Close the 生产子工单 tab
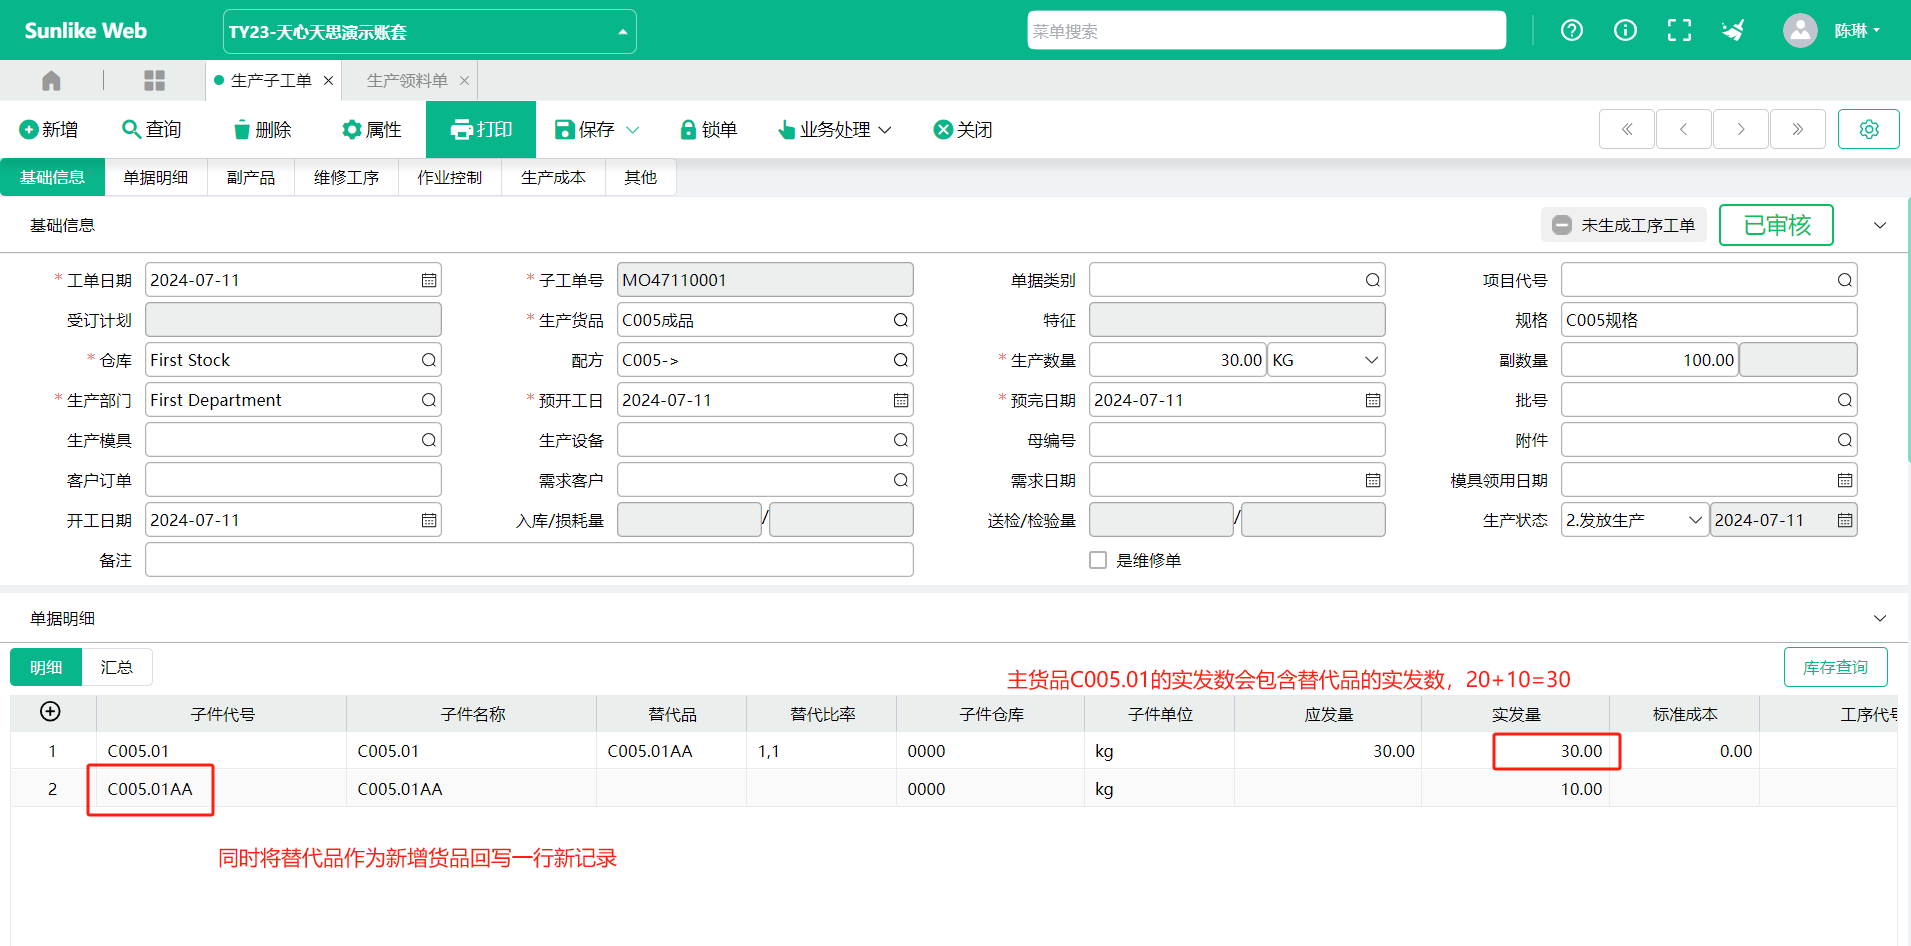Viewport: 1911px width, 946px height. (x=328, y=80)
